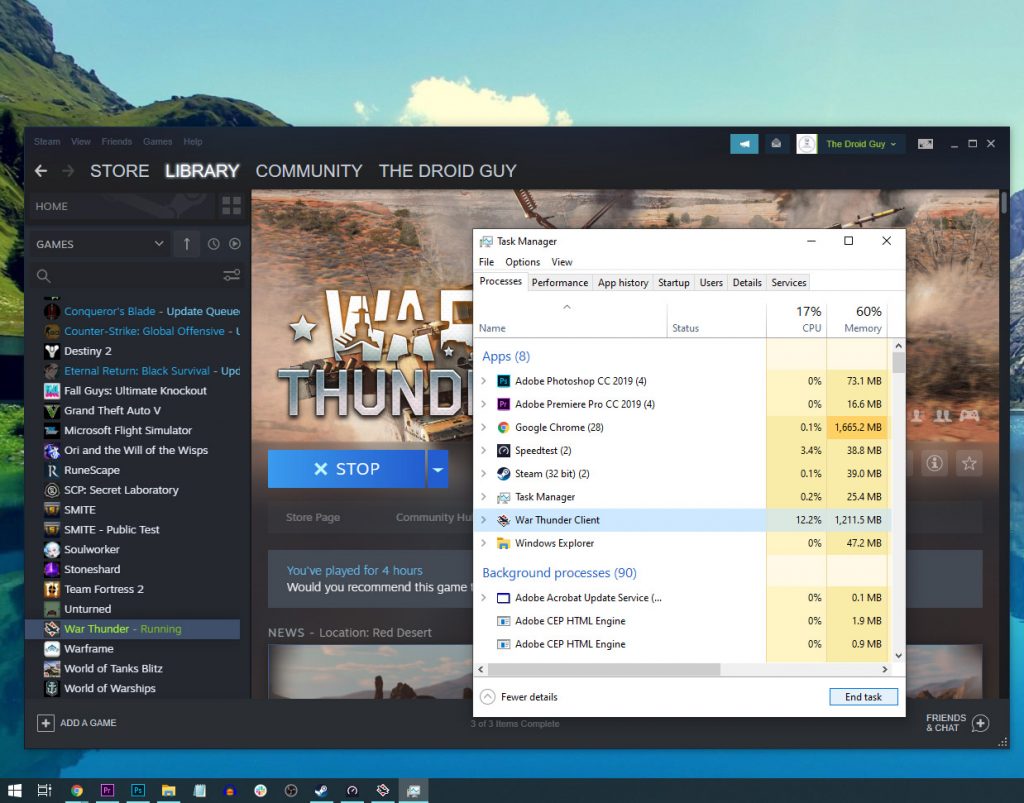Viewport: 1024px width, 803px height.
Task: Open War Thunder game info icon
Action: (x=935, y=463)
